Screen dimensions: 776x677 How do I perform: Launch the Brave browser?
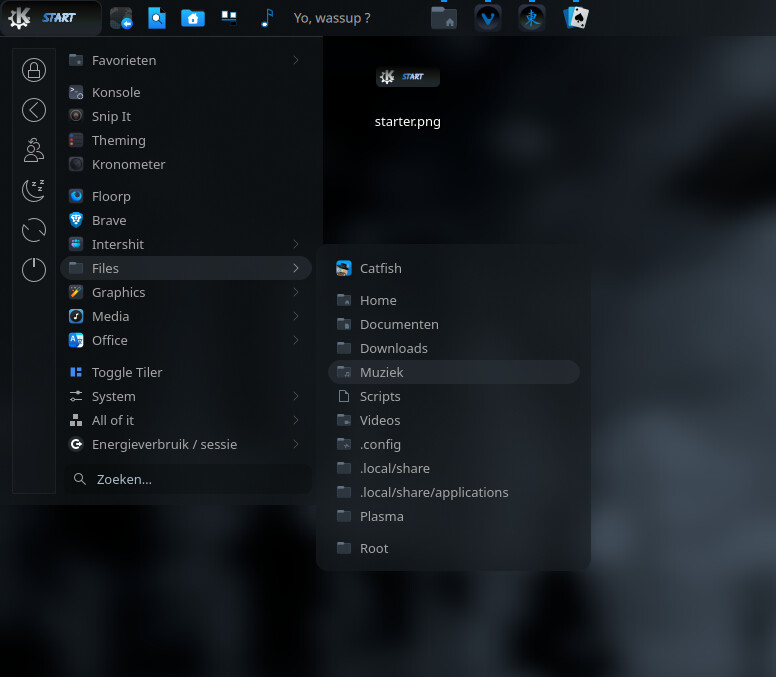(109, 220)
